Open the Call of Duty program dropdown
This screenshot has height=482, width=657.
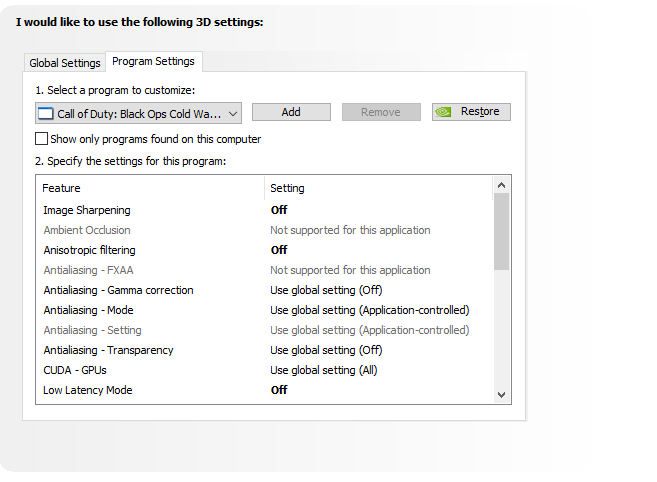tap(138, 113)
